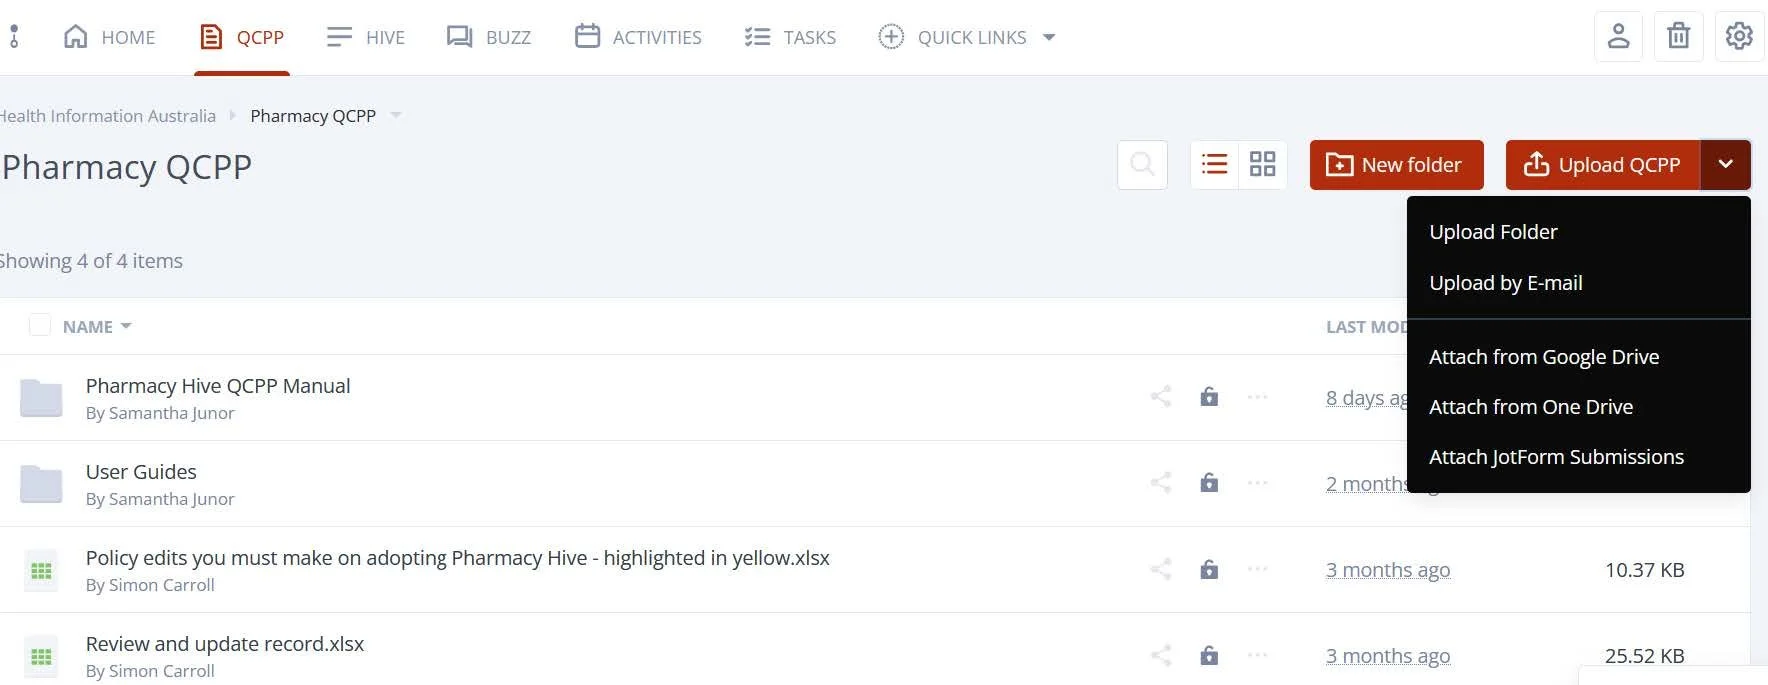Screen dimensions: 1768x685
Task: Click '3 months ago' for Policy edits file
Action: pos(1388,570)
